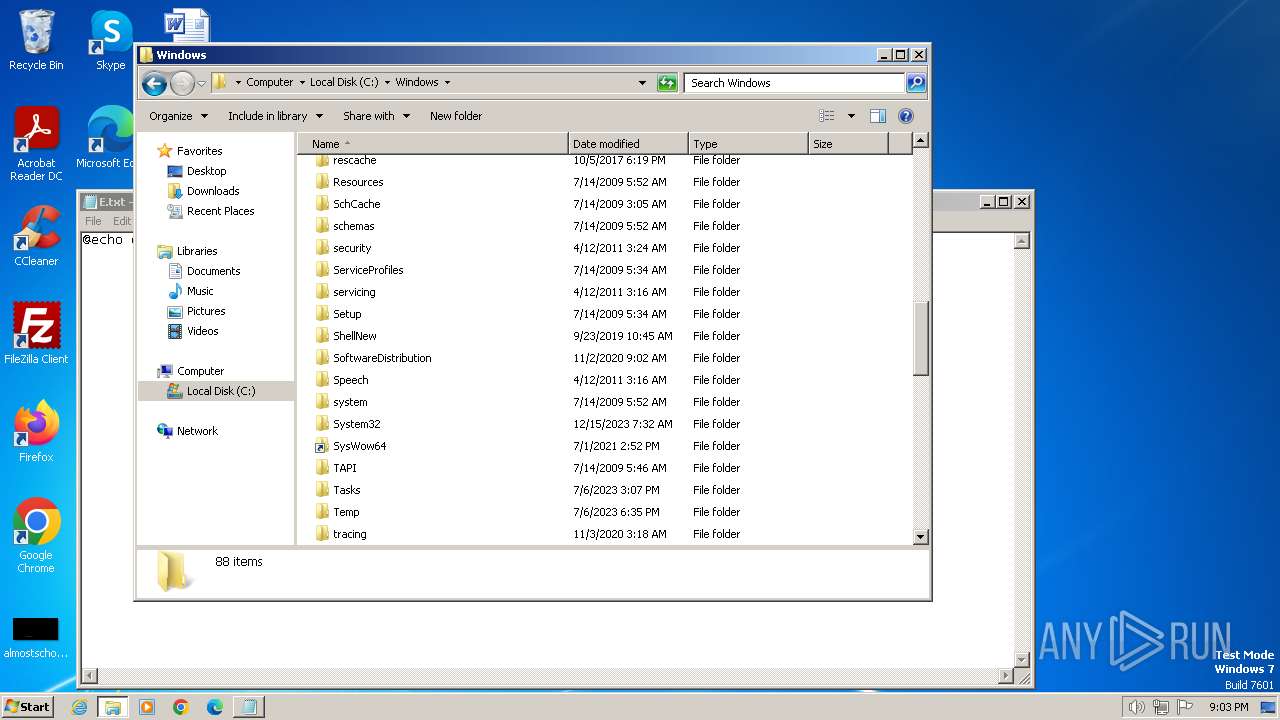This screenshot has width=1280, height=720.
Task: Open Acrobat Reader DC desktop shortcut
Action: click(x=36, y=144)
